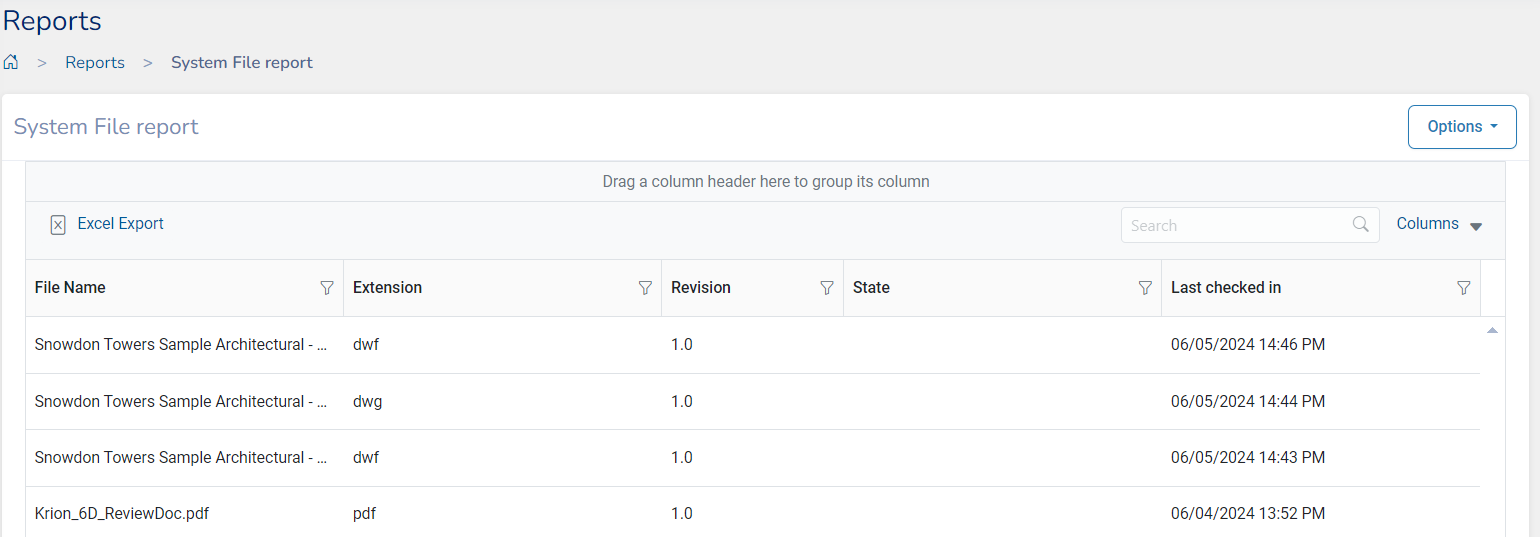Sort by Last checked in header
This screenshot has height=537, width=1540.
pos(1225,288)
